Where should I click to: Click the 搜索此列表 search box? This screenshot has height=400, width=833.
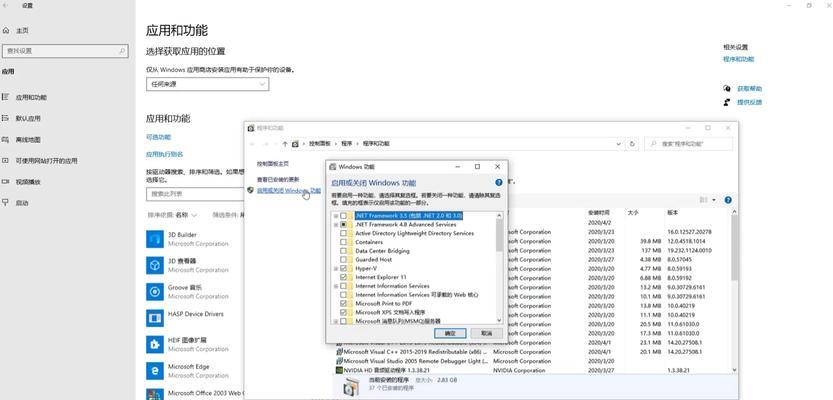(x=195, y=194)
